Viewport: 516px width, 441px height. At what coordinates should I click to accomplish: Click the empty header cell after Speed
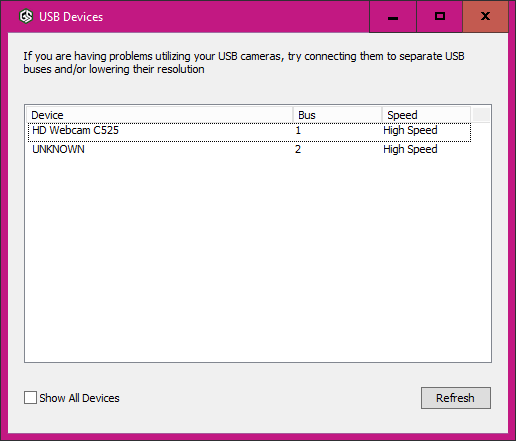coord(481,115)
